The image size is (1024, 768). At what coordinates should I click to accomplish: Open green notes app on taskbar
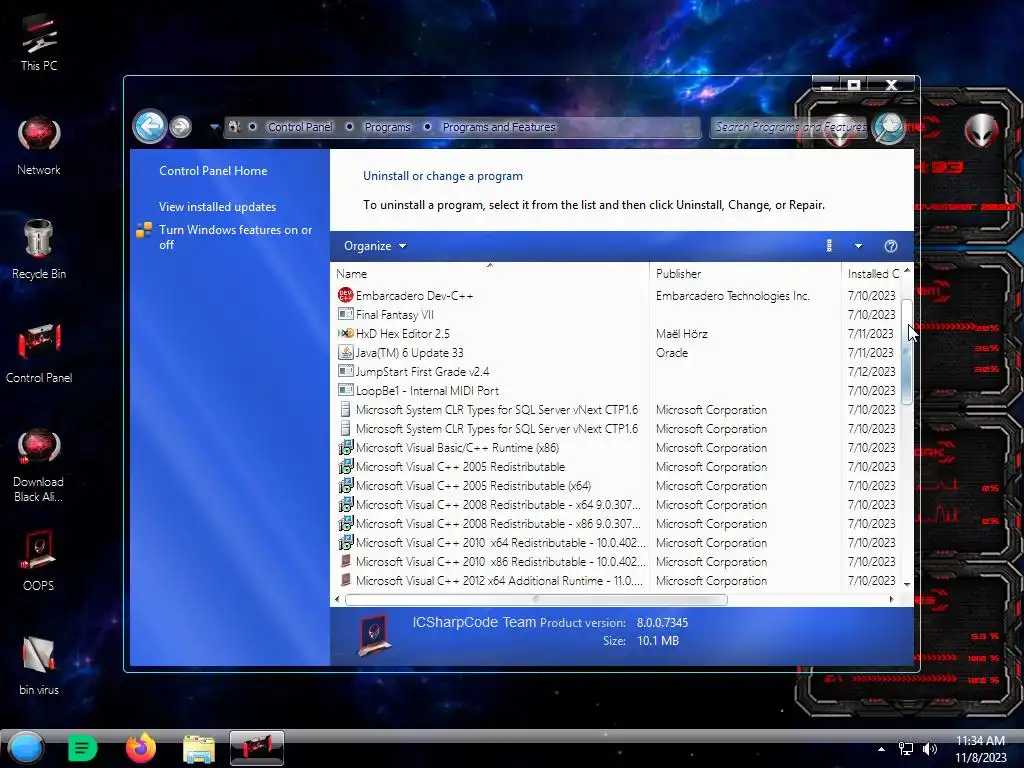coord(82,748)
